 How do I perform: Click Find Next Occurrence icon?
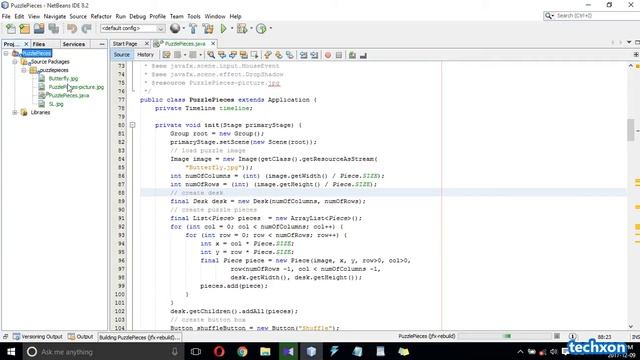click(233, 55)
